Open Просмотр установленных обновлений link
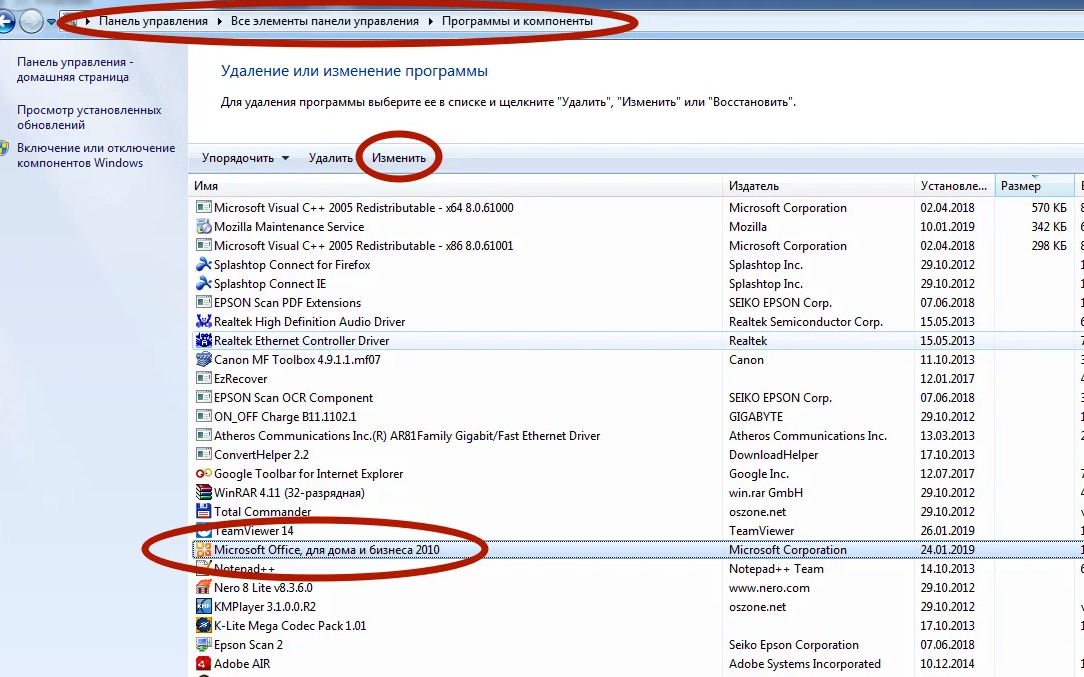The image size is (1084, 677). tap(89, 117)
